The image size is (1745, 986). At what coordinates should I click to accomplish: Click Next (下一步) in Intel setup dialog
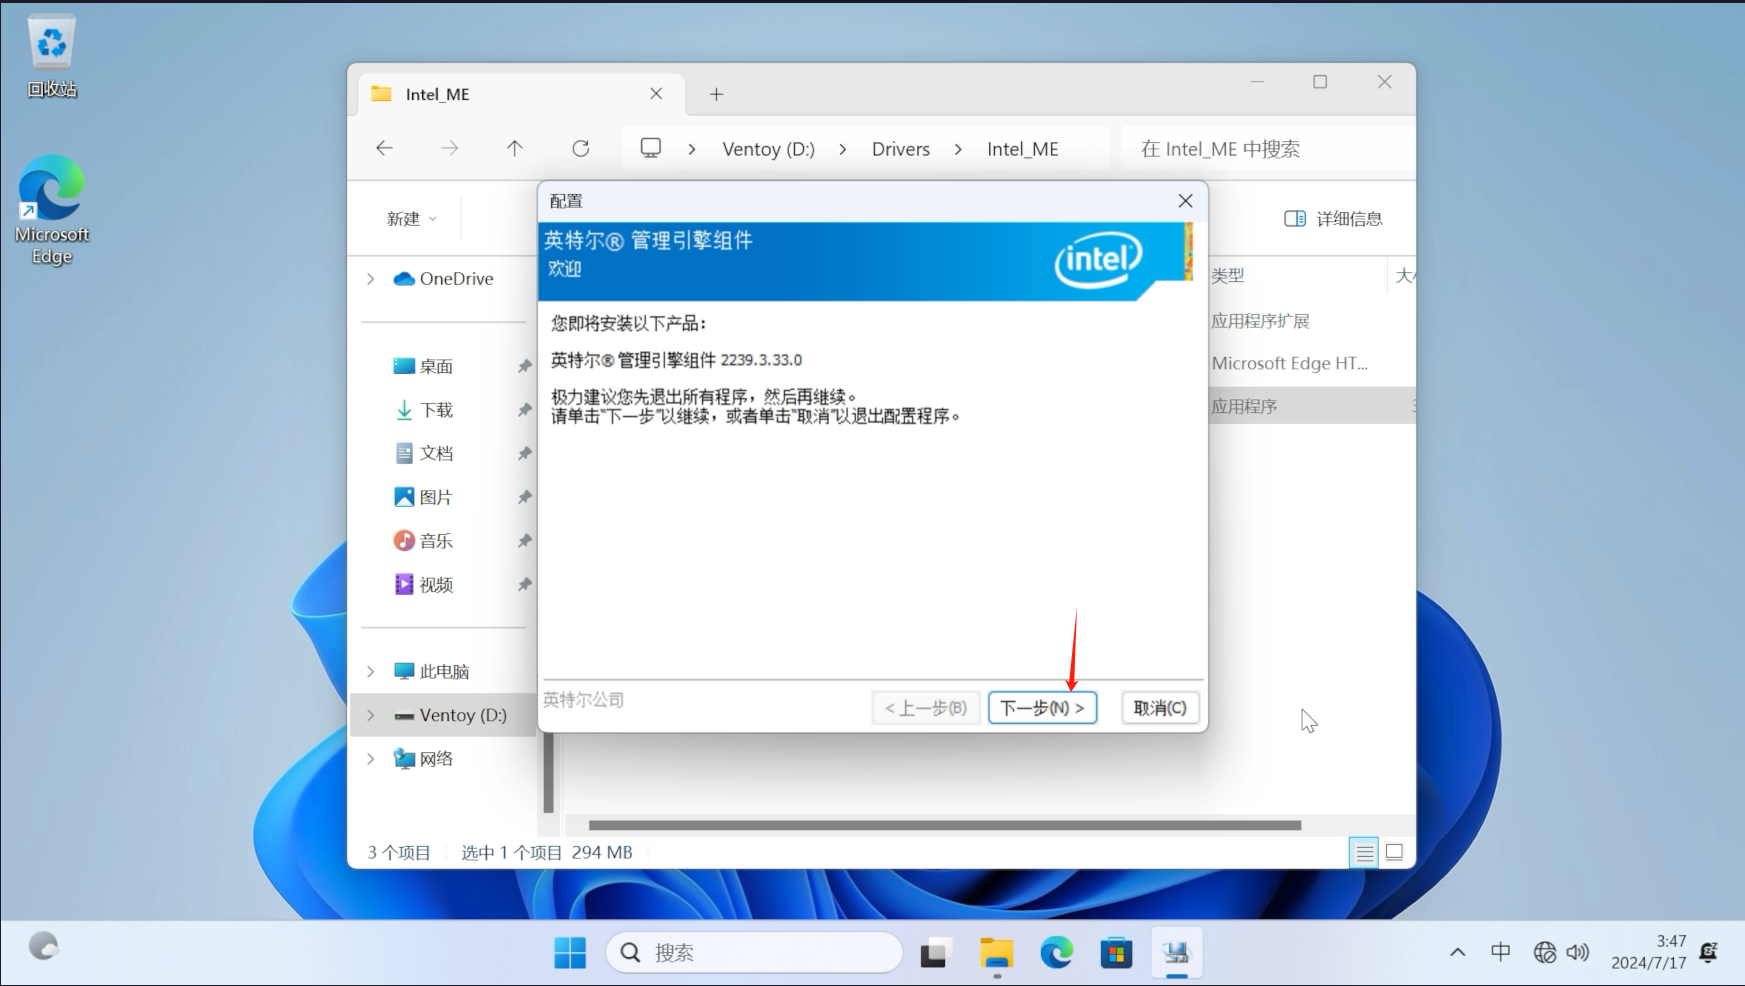tap(1042, 708)
